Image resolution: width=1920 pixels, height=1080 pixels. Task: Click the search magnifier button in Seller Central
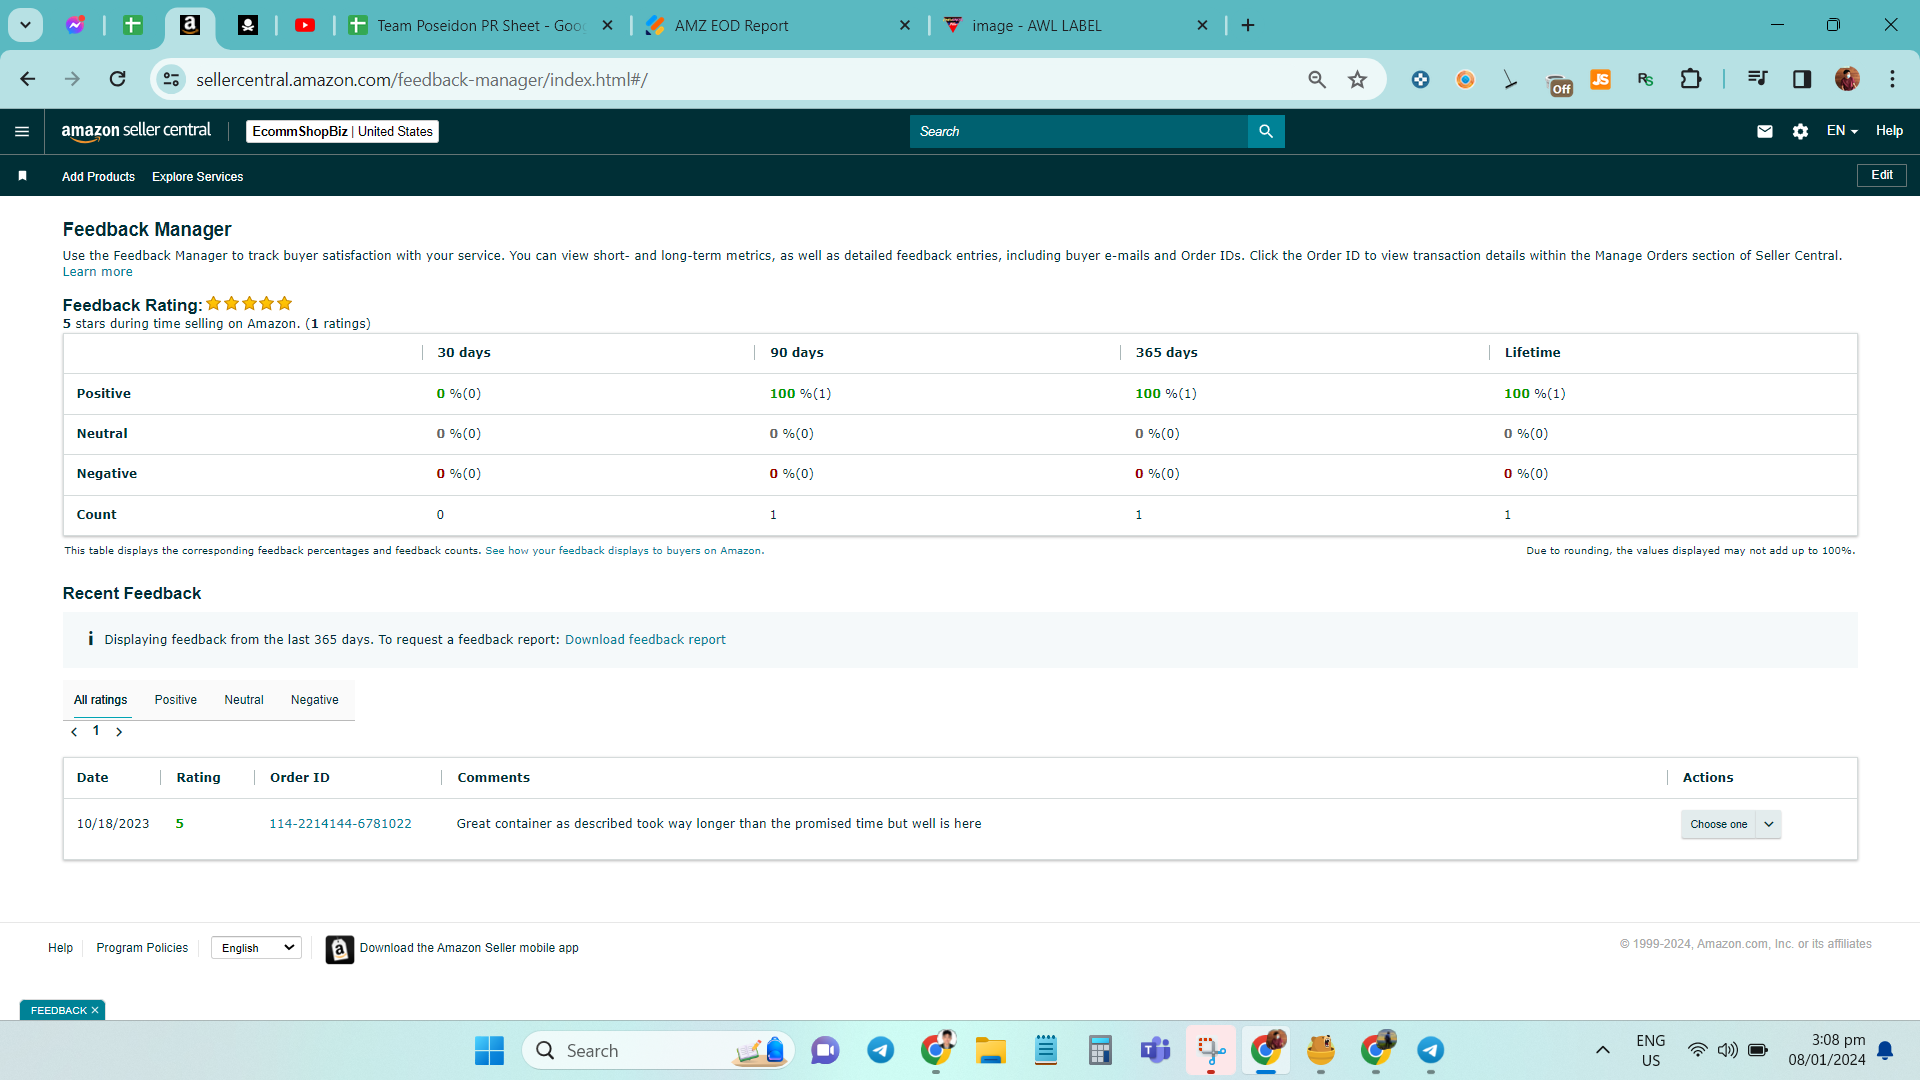tap(1266, 131)
